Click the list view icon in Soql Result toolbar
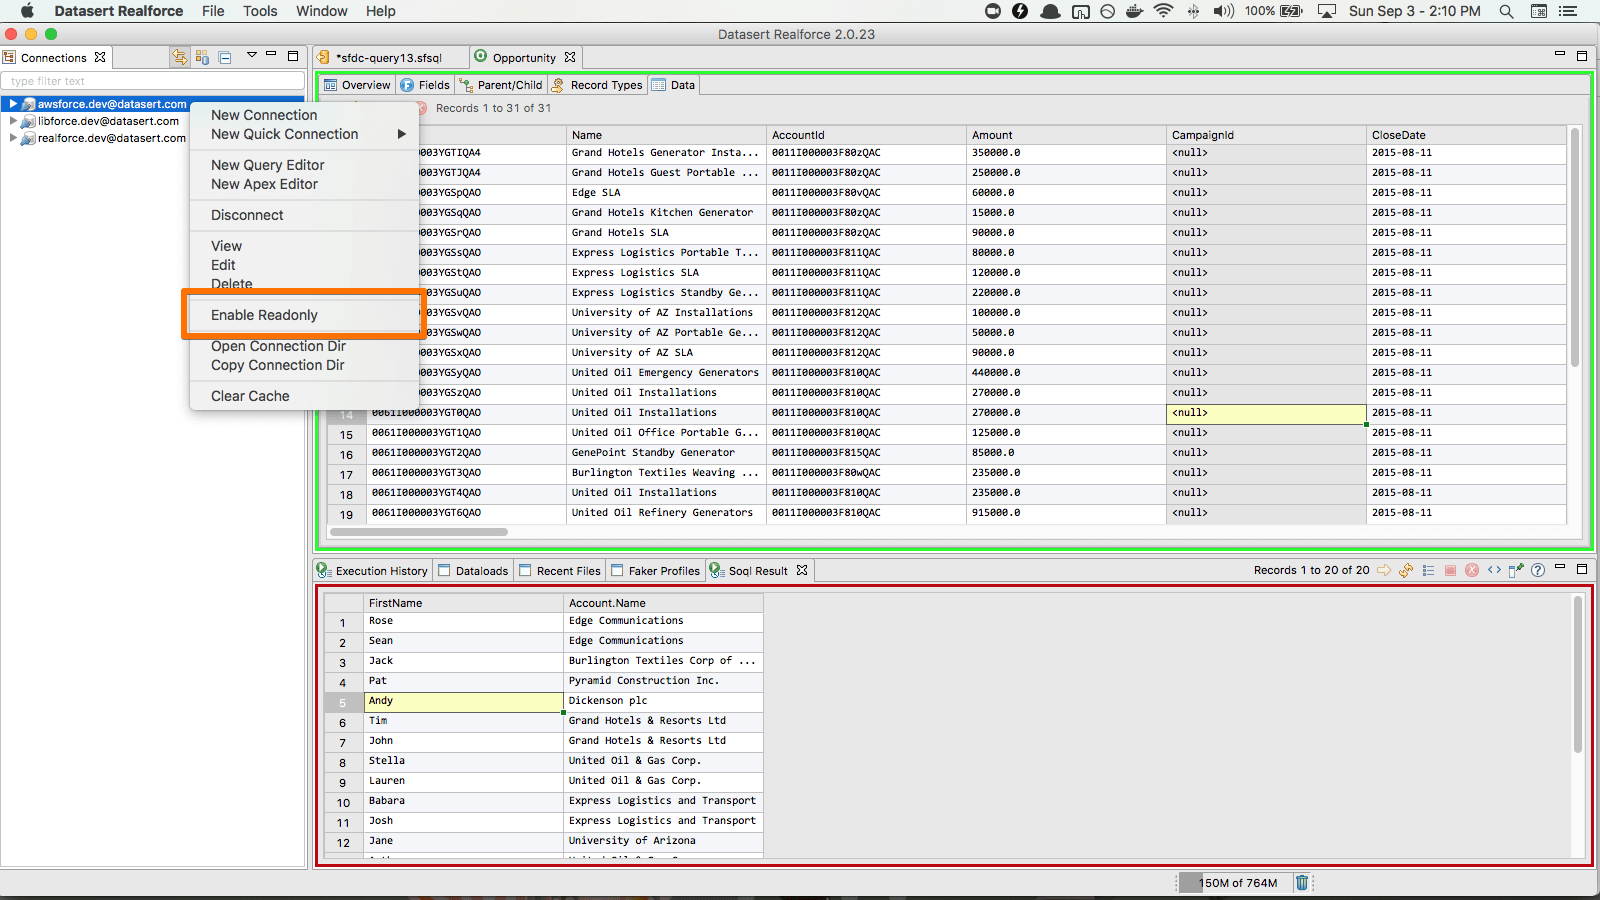 tap(1428, 570)
